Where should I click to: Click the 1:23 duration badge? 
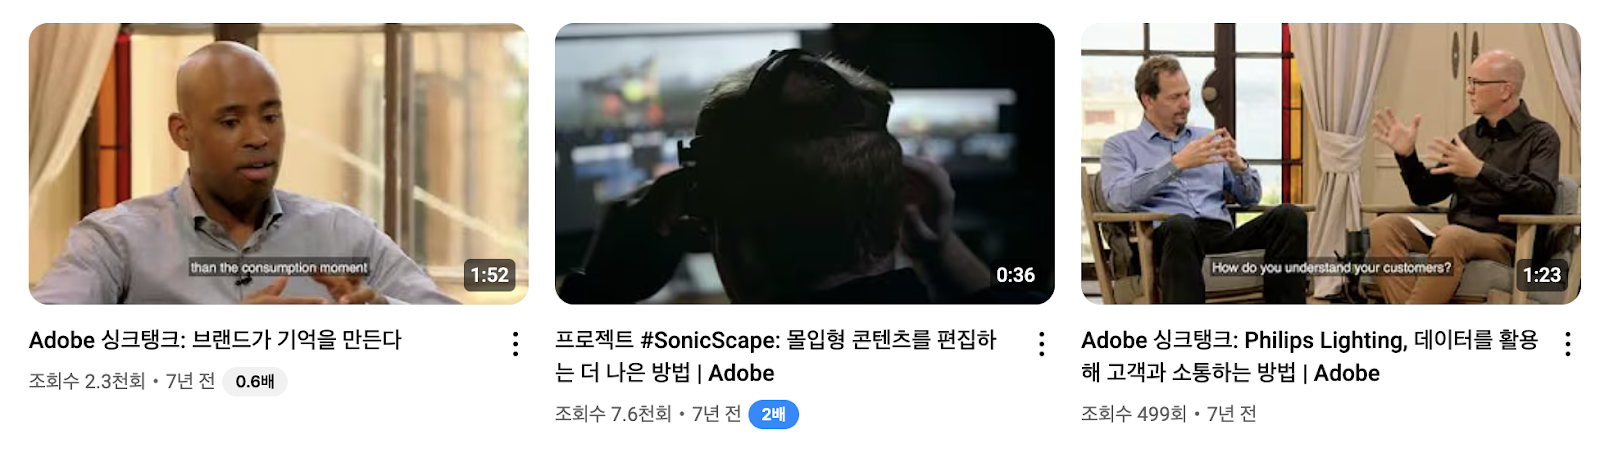click(1542, 275)
